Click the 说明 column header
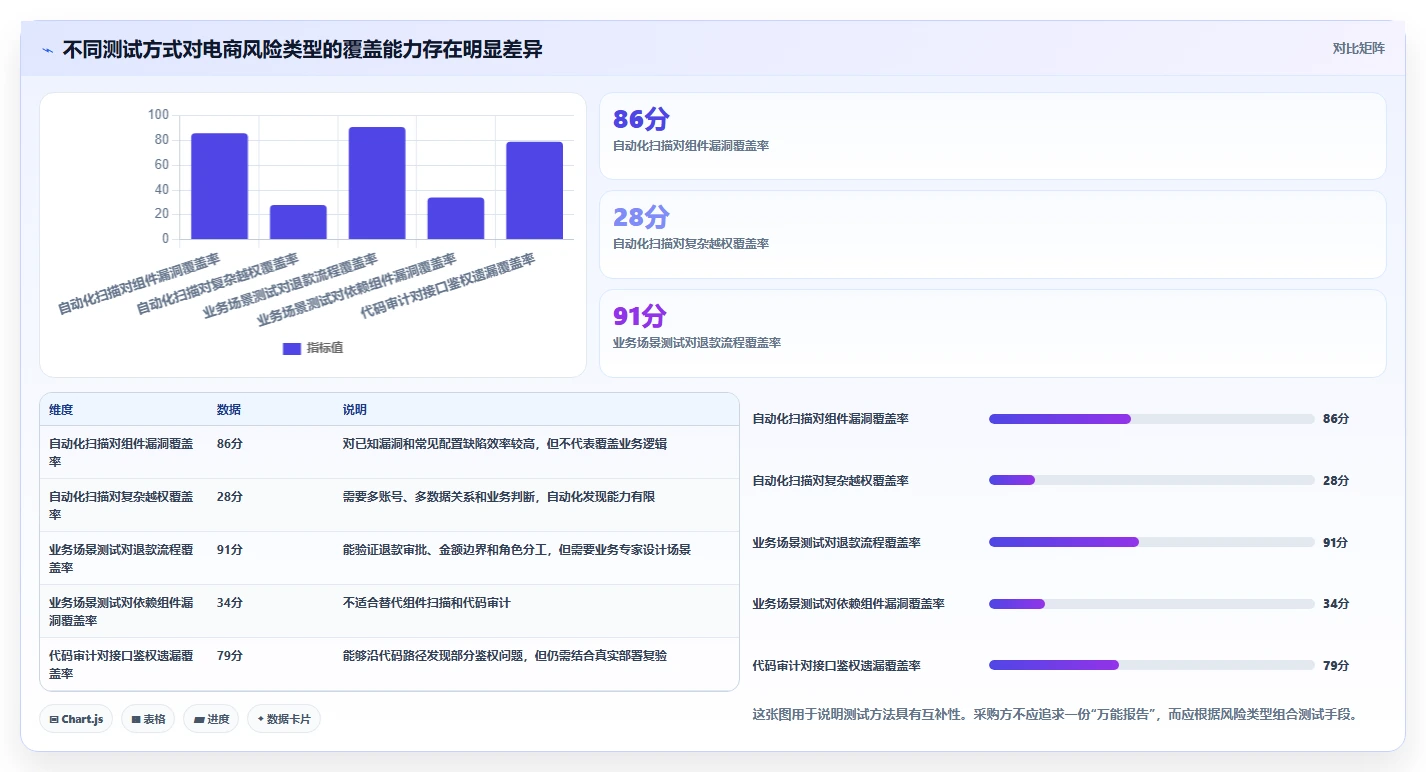Image resolution: width=1426 pixels, height=772 pixels. (x=355, y=410)
